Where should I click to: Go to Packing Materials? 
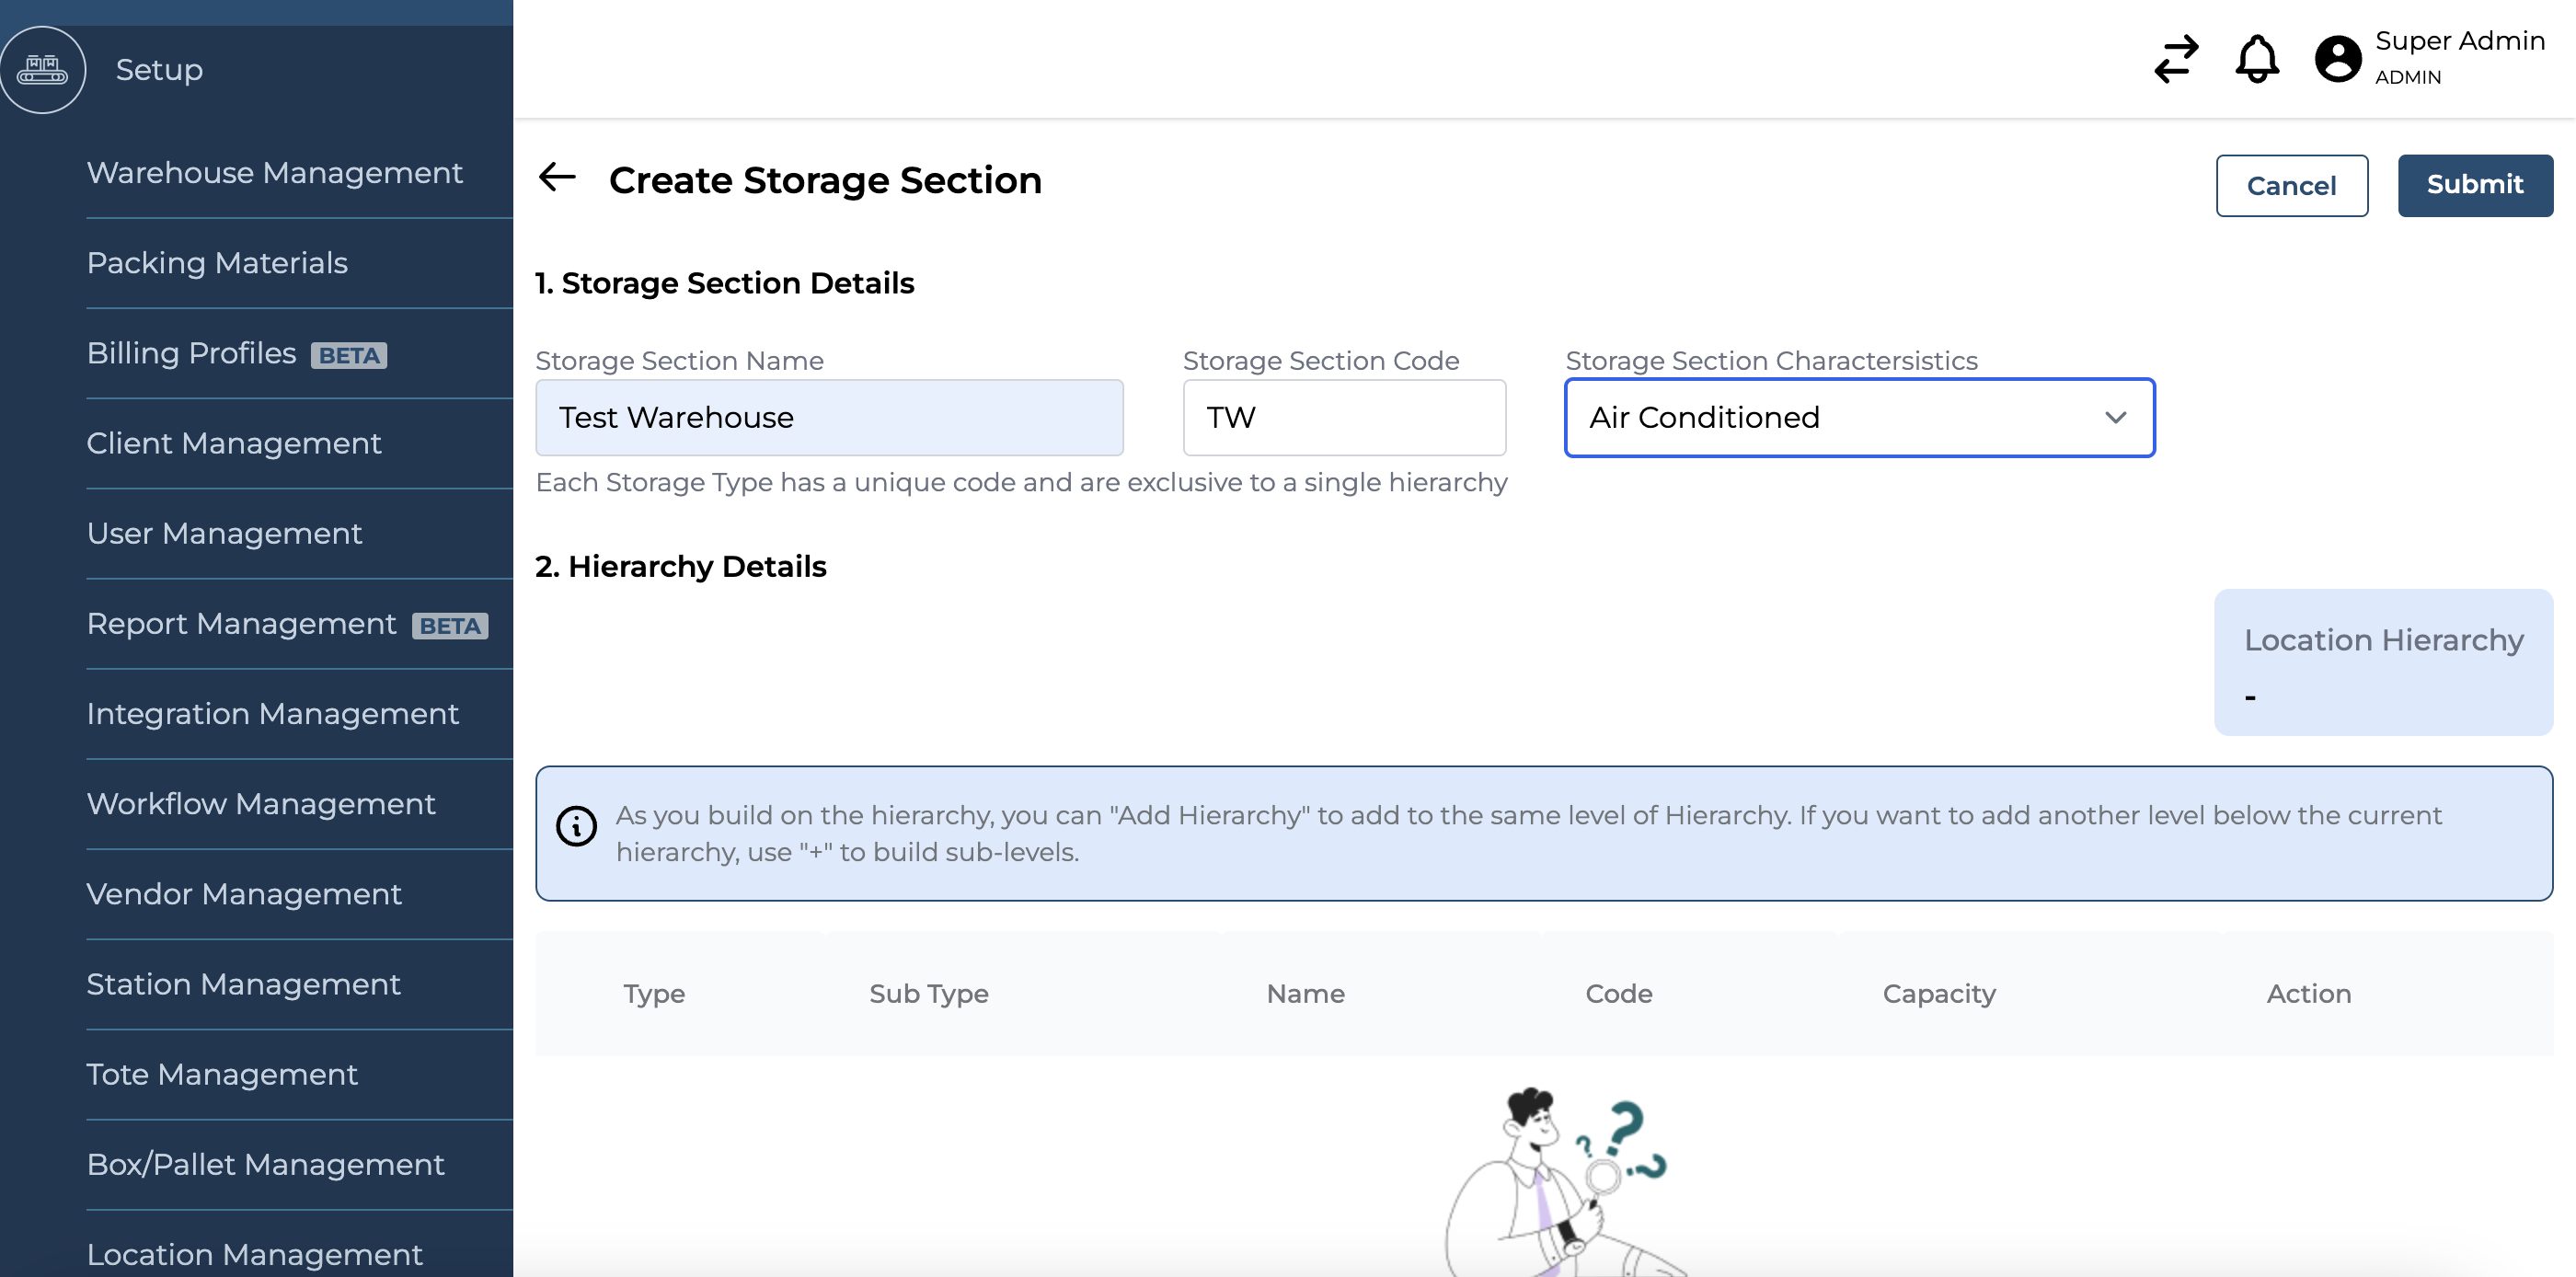click(x=217, y=263)
